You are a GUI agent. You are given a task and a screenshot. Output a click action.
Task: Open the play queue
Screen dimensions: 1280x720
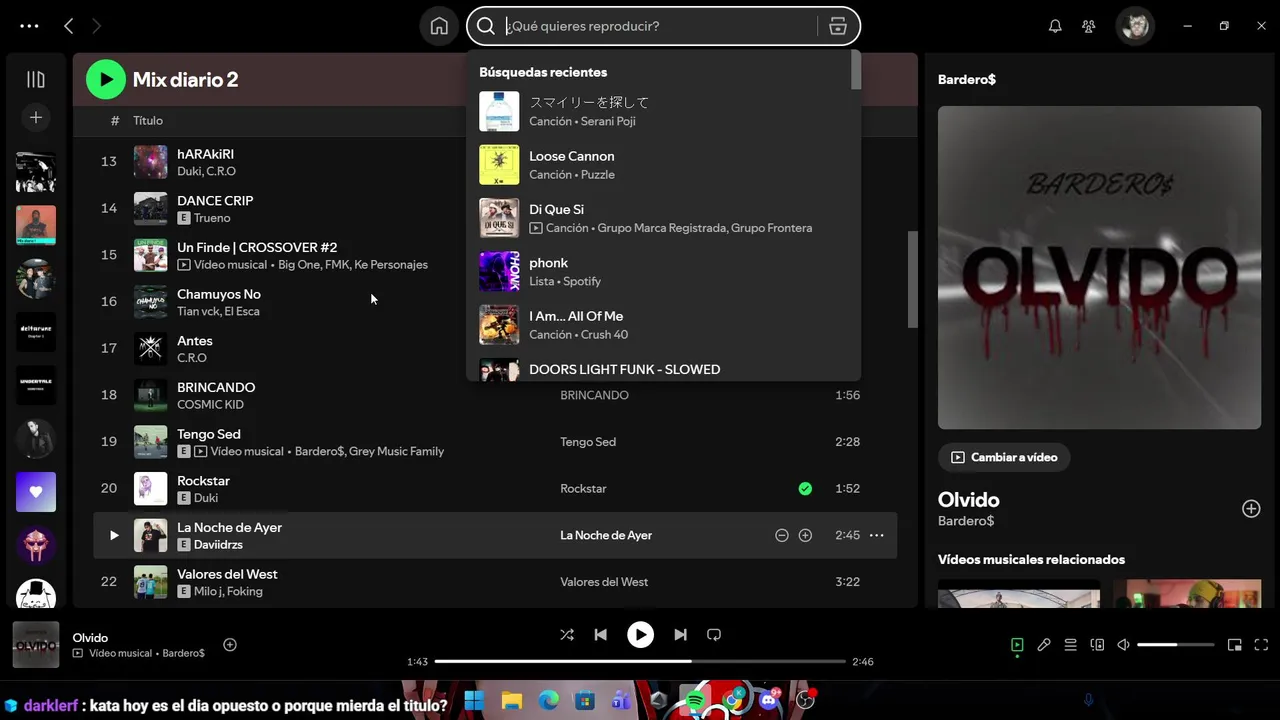pos(1070,645)
